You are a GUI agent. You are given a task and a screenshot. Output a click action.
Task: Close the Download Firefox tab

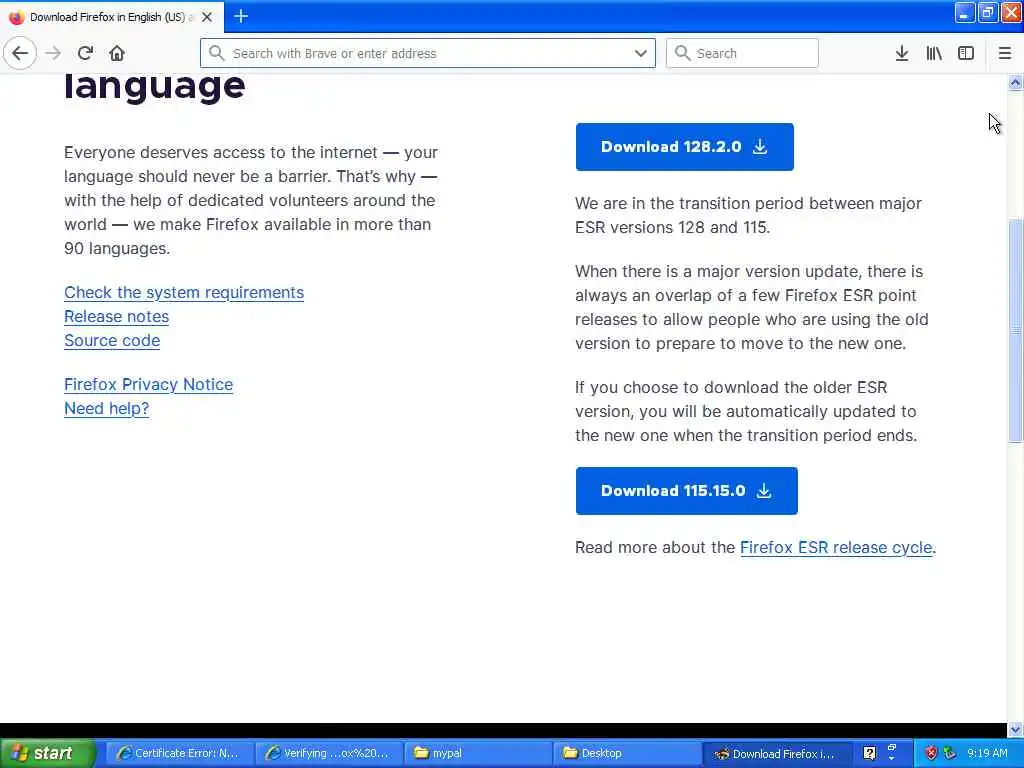click(x=207, y=17)
